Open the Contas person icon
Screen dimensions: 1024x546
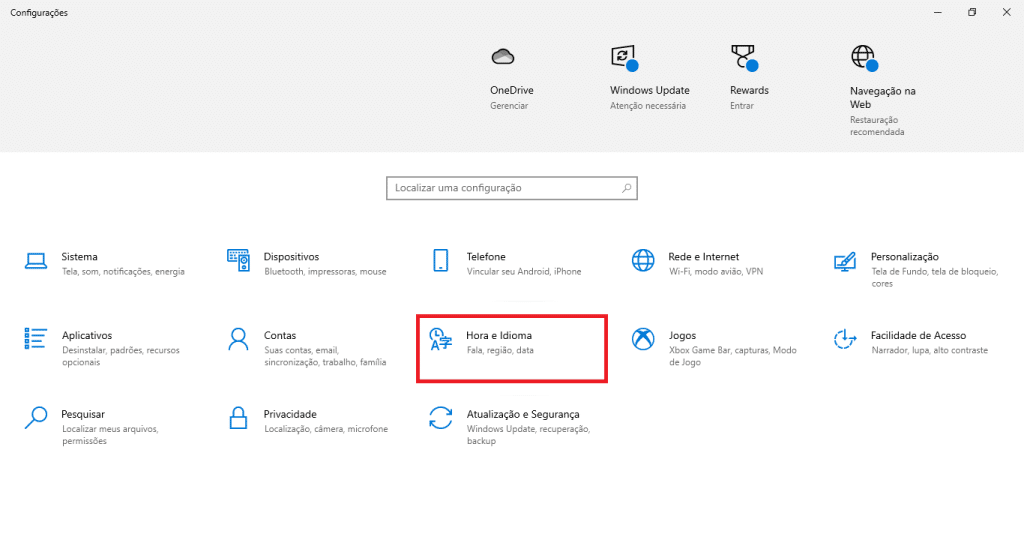(238, 339)
